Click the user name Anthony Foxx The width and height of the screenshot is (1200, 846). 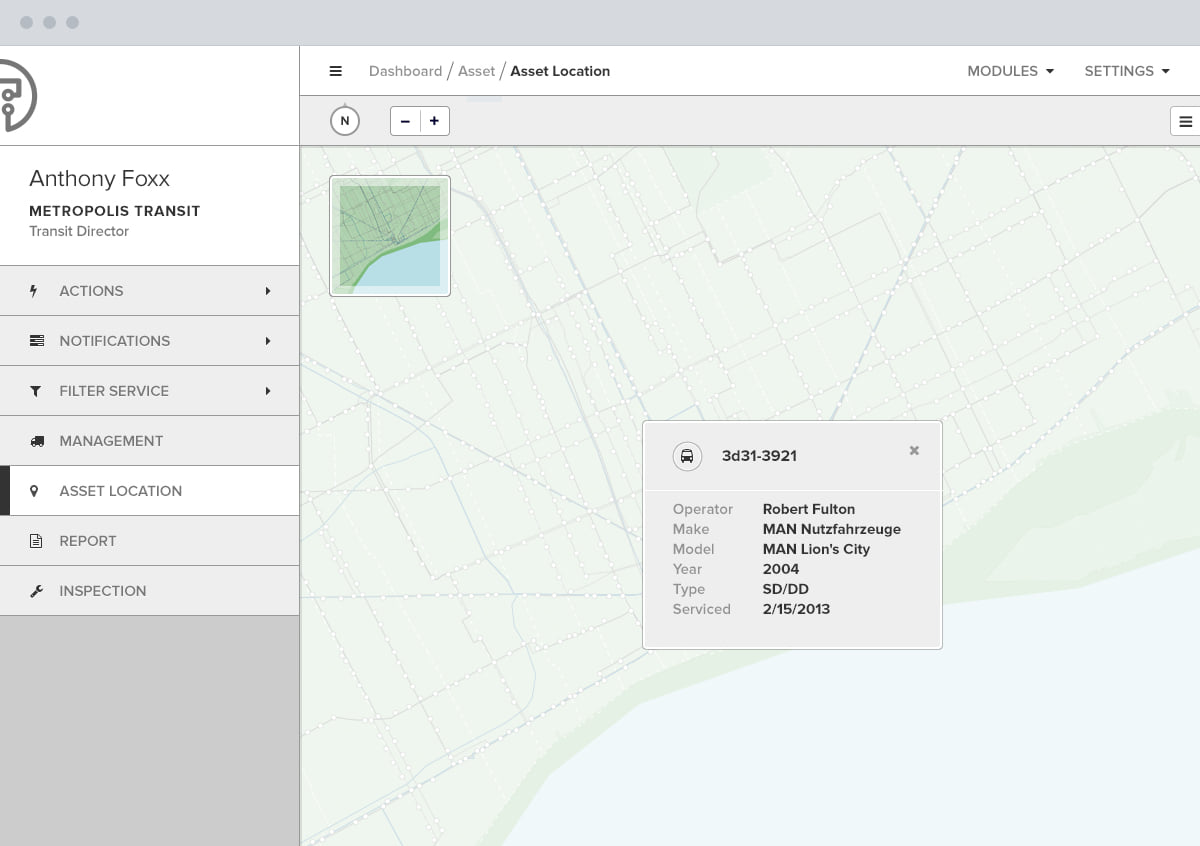click(x=99, y=179)
